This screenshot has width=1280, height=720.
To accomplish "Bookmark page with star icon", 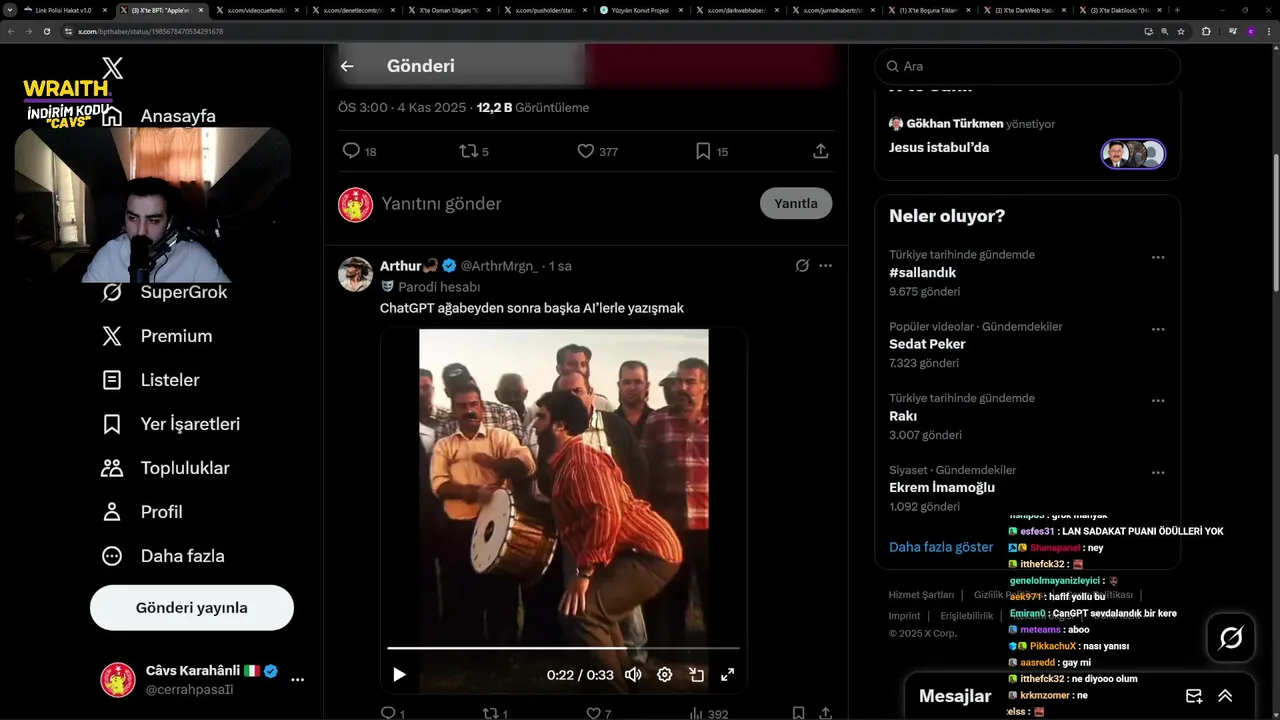I will (1181, 31).
